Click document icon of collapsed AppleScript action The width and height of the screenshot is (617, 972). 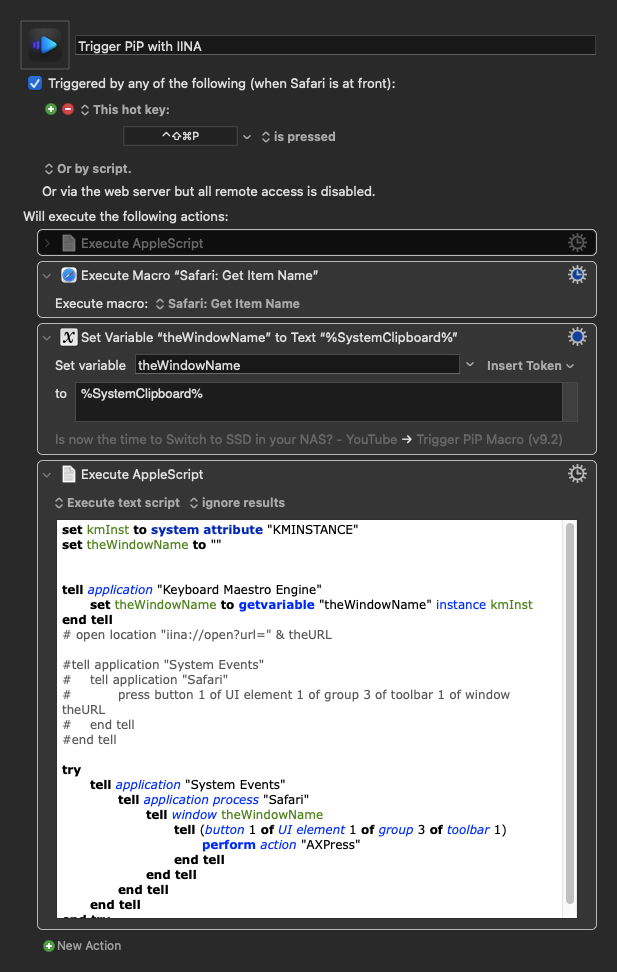point(69,243)
